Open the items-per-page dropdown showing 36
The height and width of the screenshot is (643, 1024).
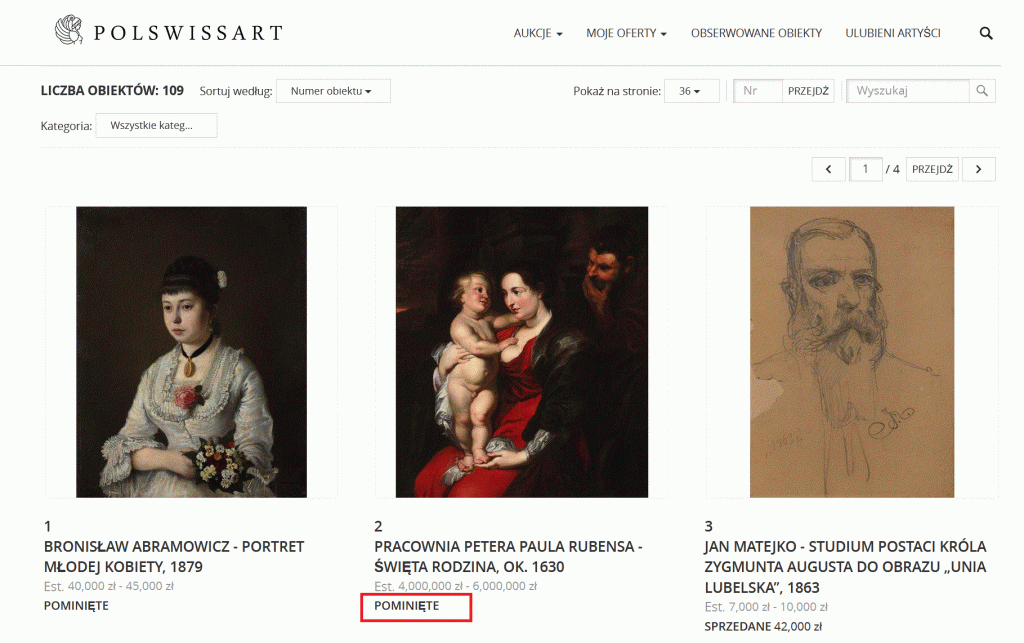691,91
